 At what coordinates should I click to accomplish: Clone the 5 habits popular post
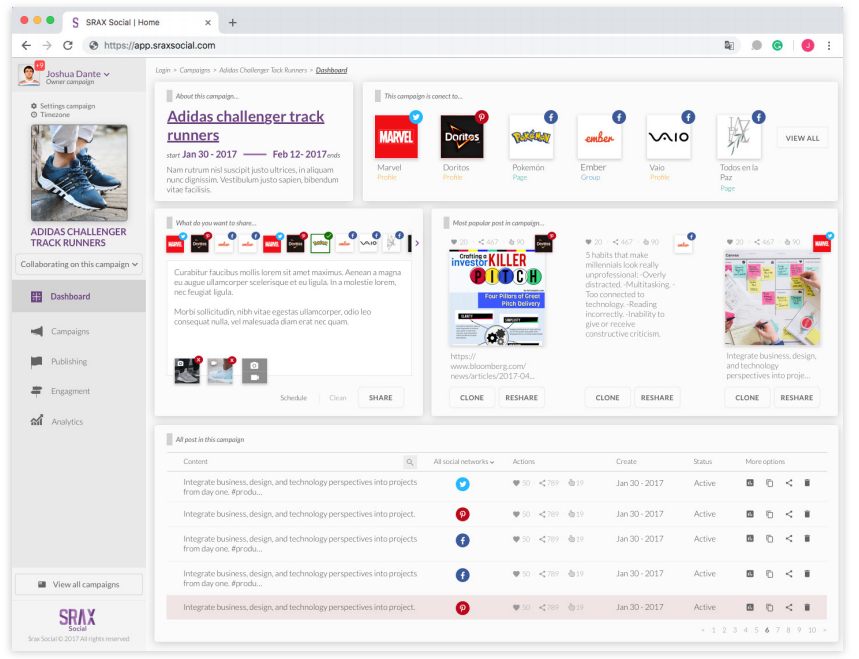[608, 398]
